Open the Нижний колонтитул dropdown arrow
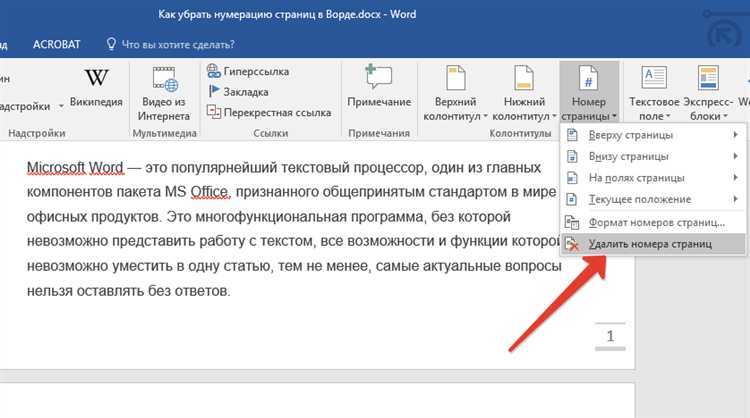 click(x=554, y=116)
